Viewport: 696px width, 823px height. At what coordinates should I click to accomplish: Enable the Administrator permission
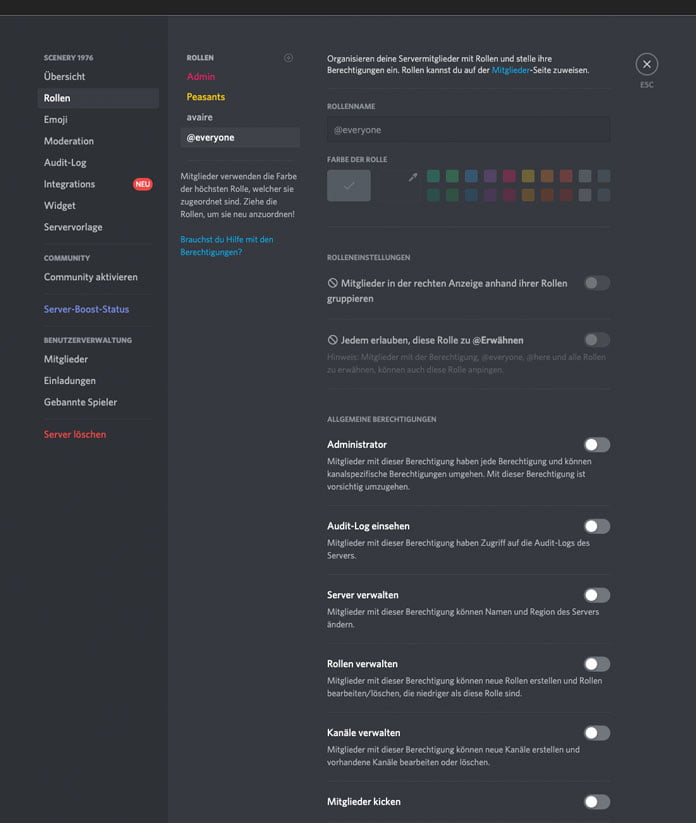(x=597, y=444)
